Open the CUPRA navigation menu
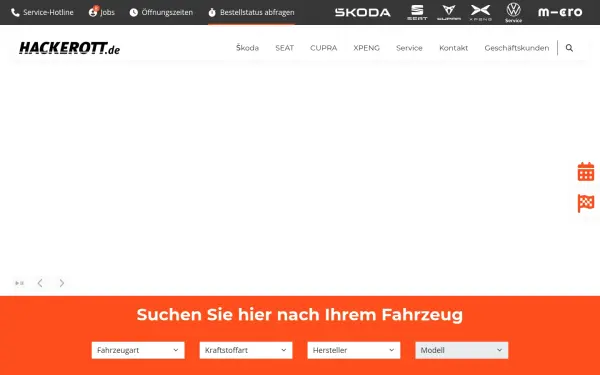Viewport: 600px width, 375px height. tap(323, 48)
